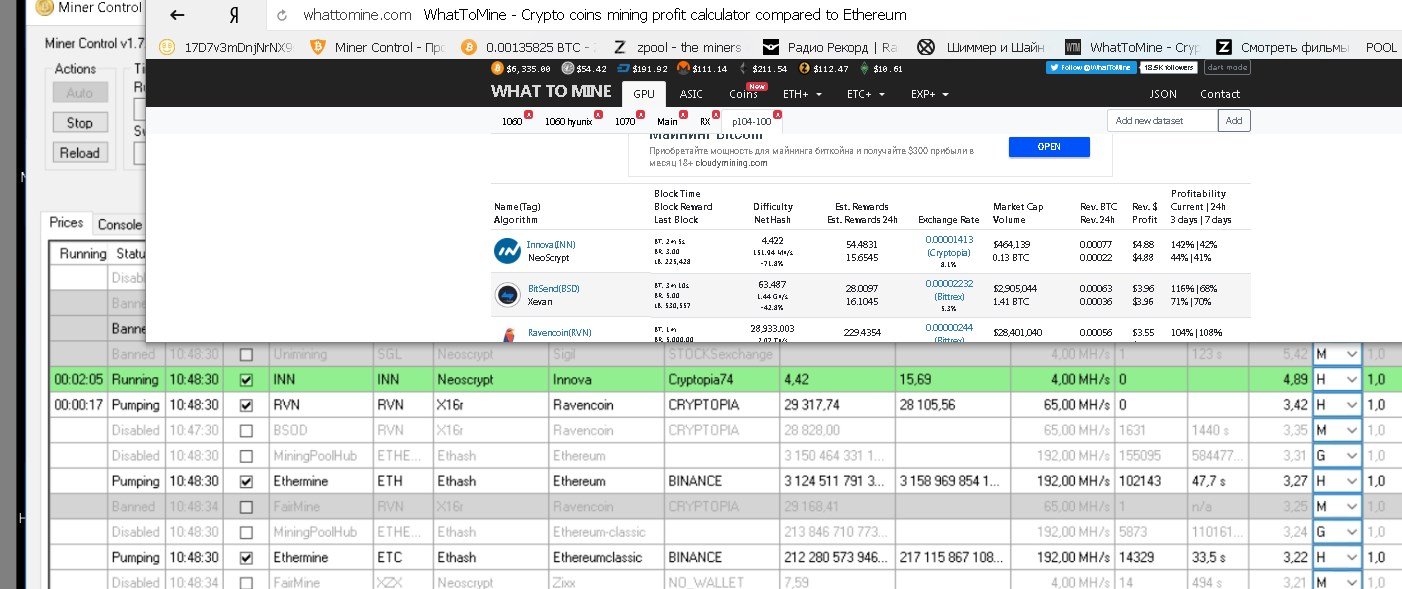Open the Contact link

click(1220, 94)
